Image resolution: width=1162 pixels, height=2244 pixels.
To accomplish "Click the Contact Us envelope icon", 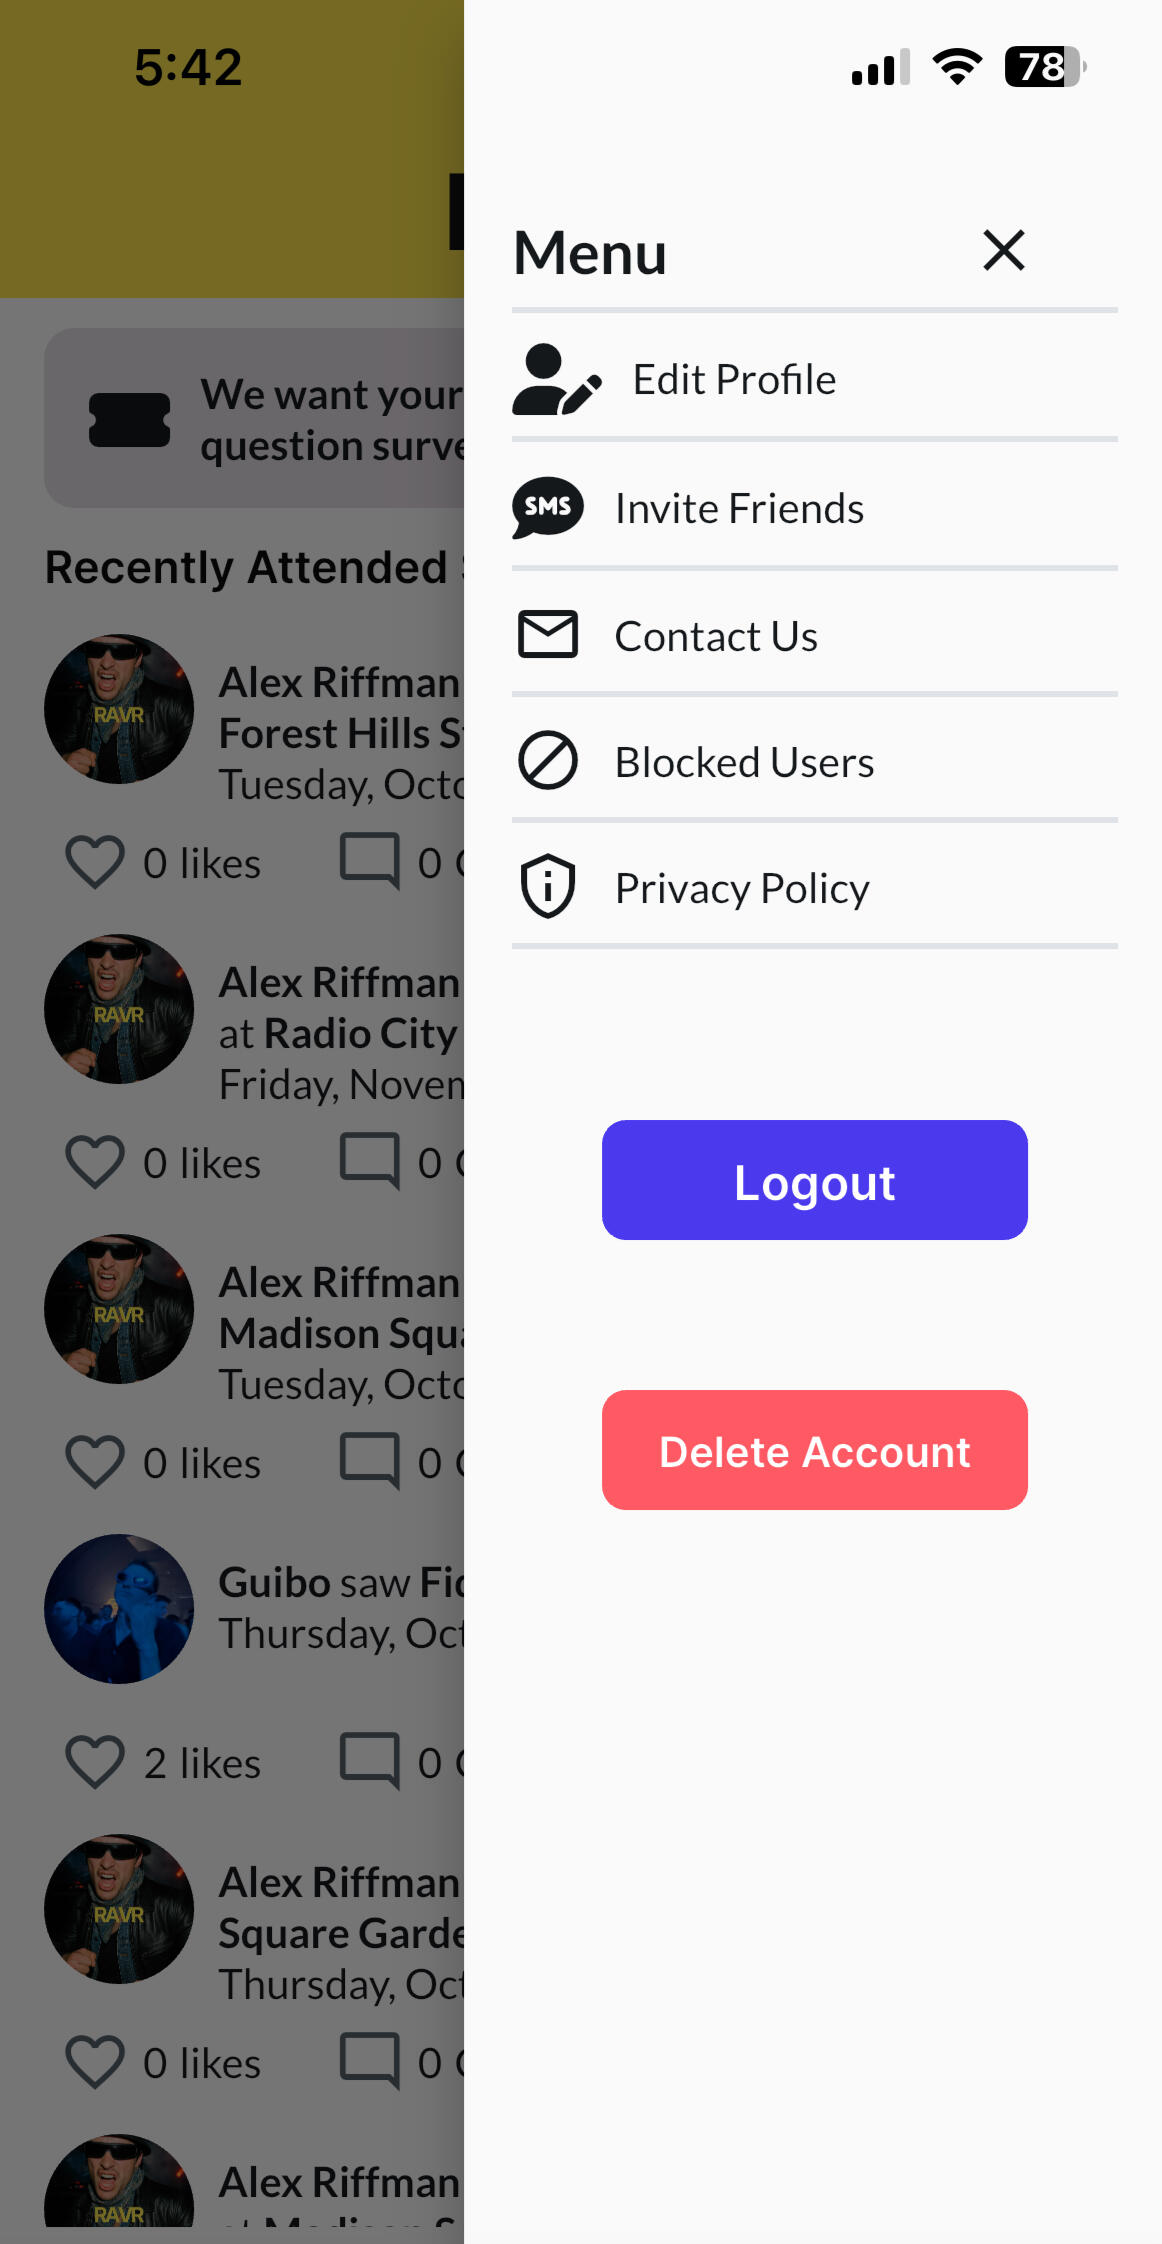I will pos(547,635).
